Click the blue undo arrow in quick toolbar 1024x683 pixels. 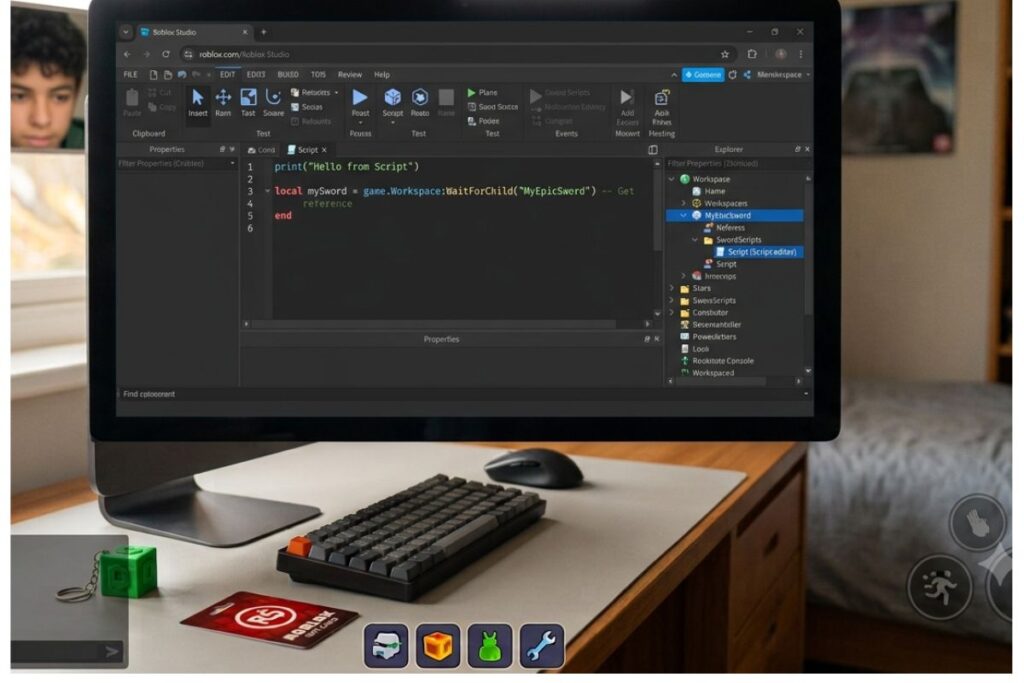point(182,75)
